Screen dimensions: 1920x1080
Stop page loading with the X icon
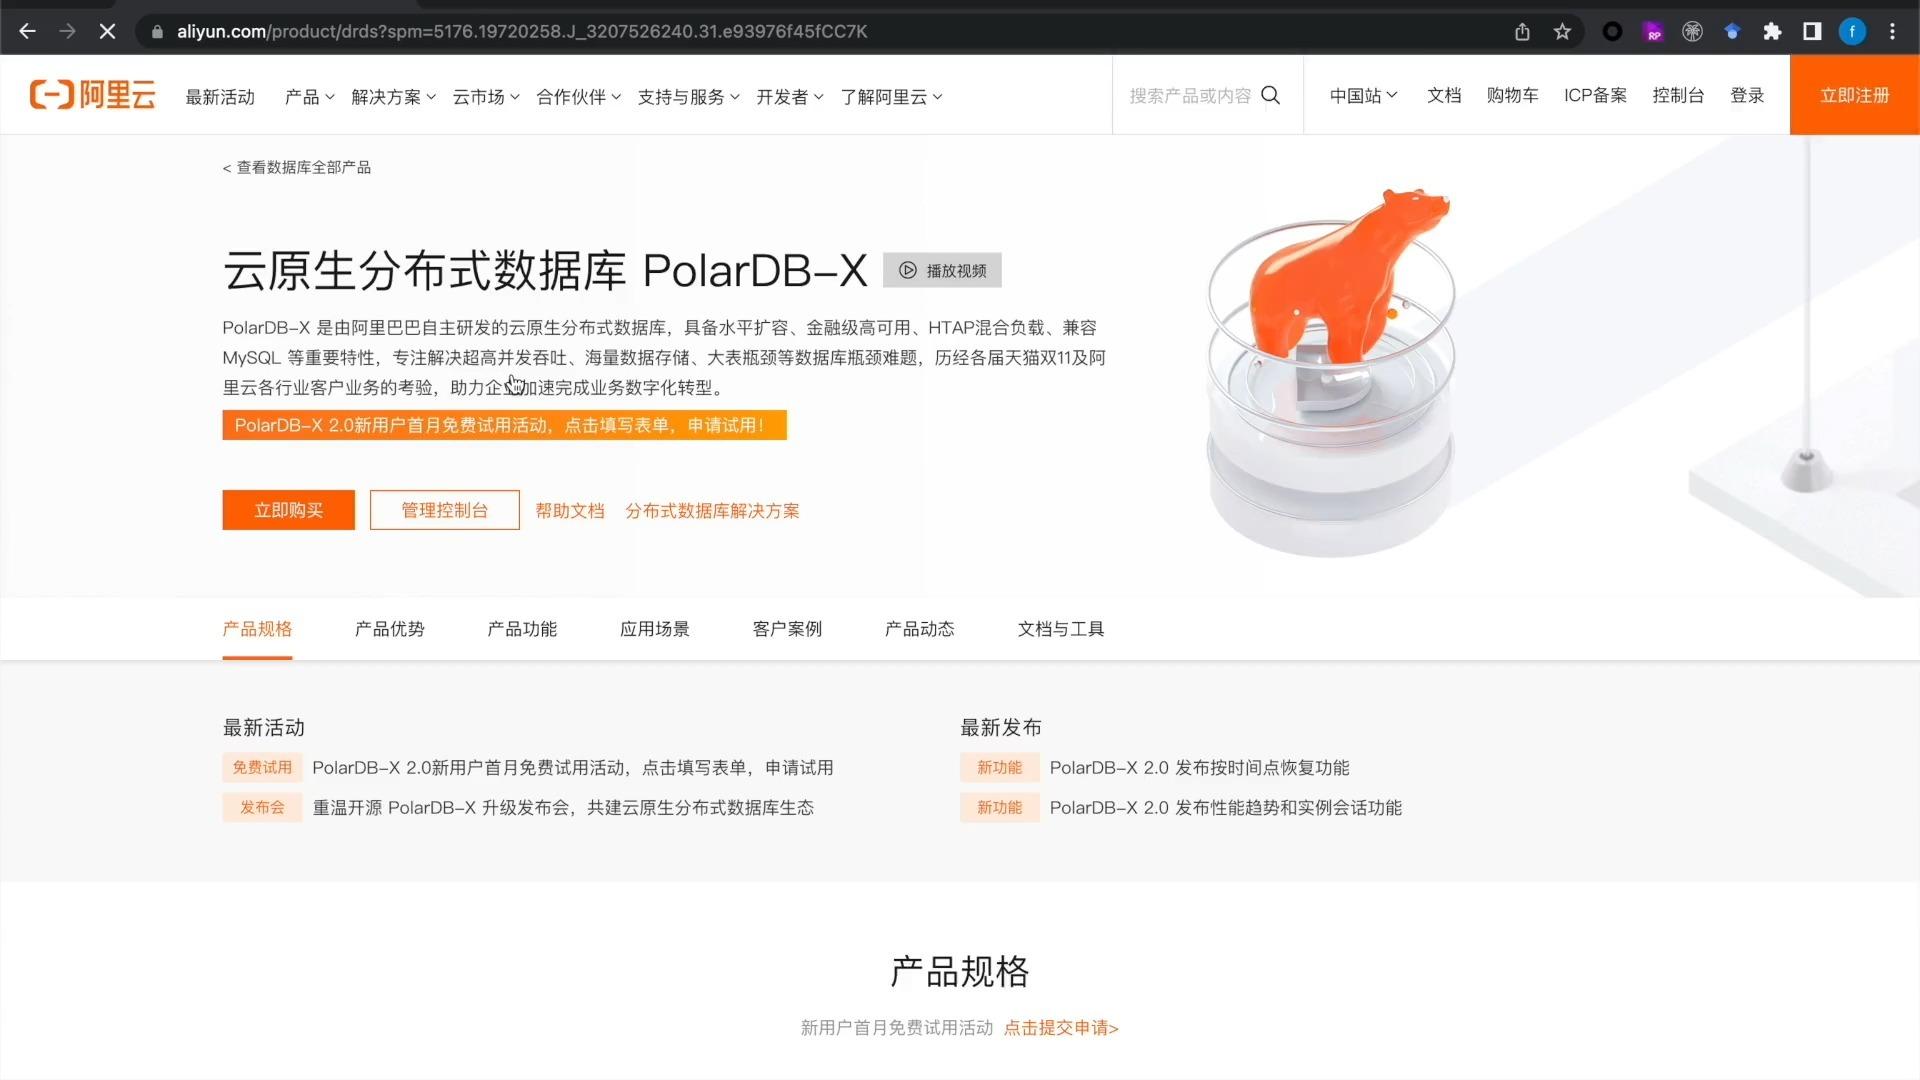pyautogui.click(x=107, y=31)
